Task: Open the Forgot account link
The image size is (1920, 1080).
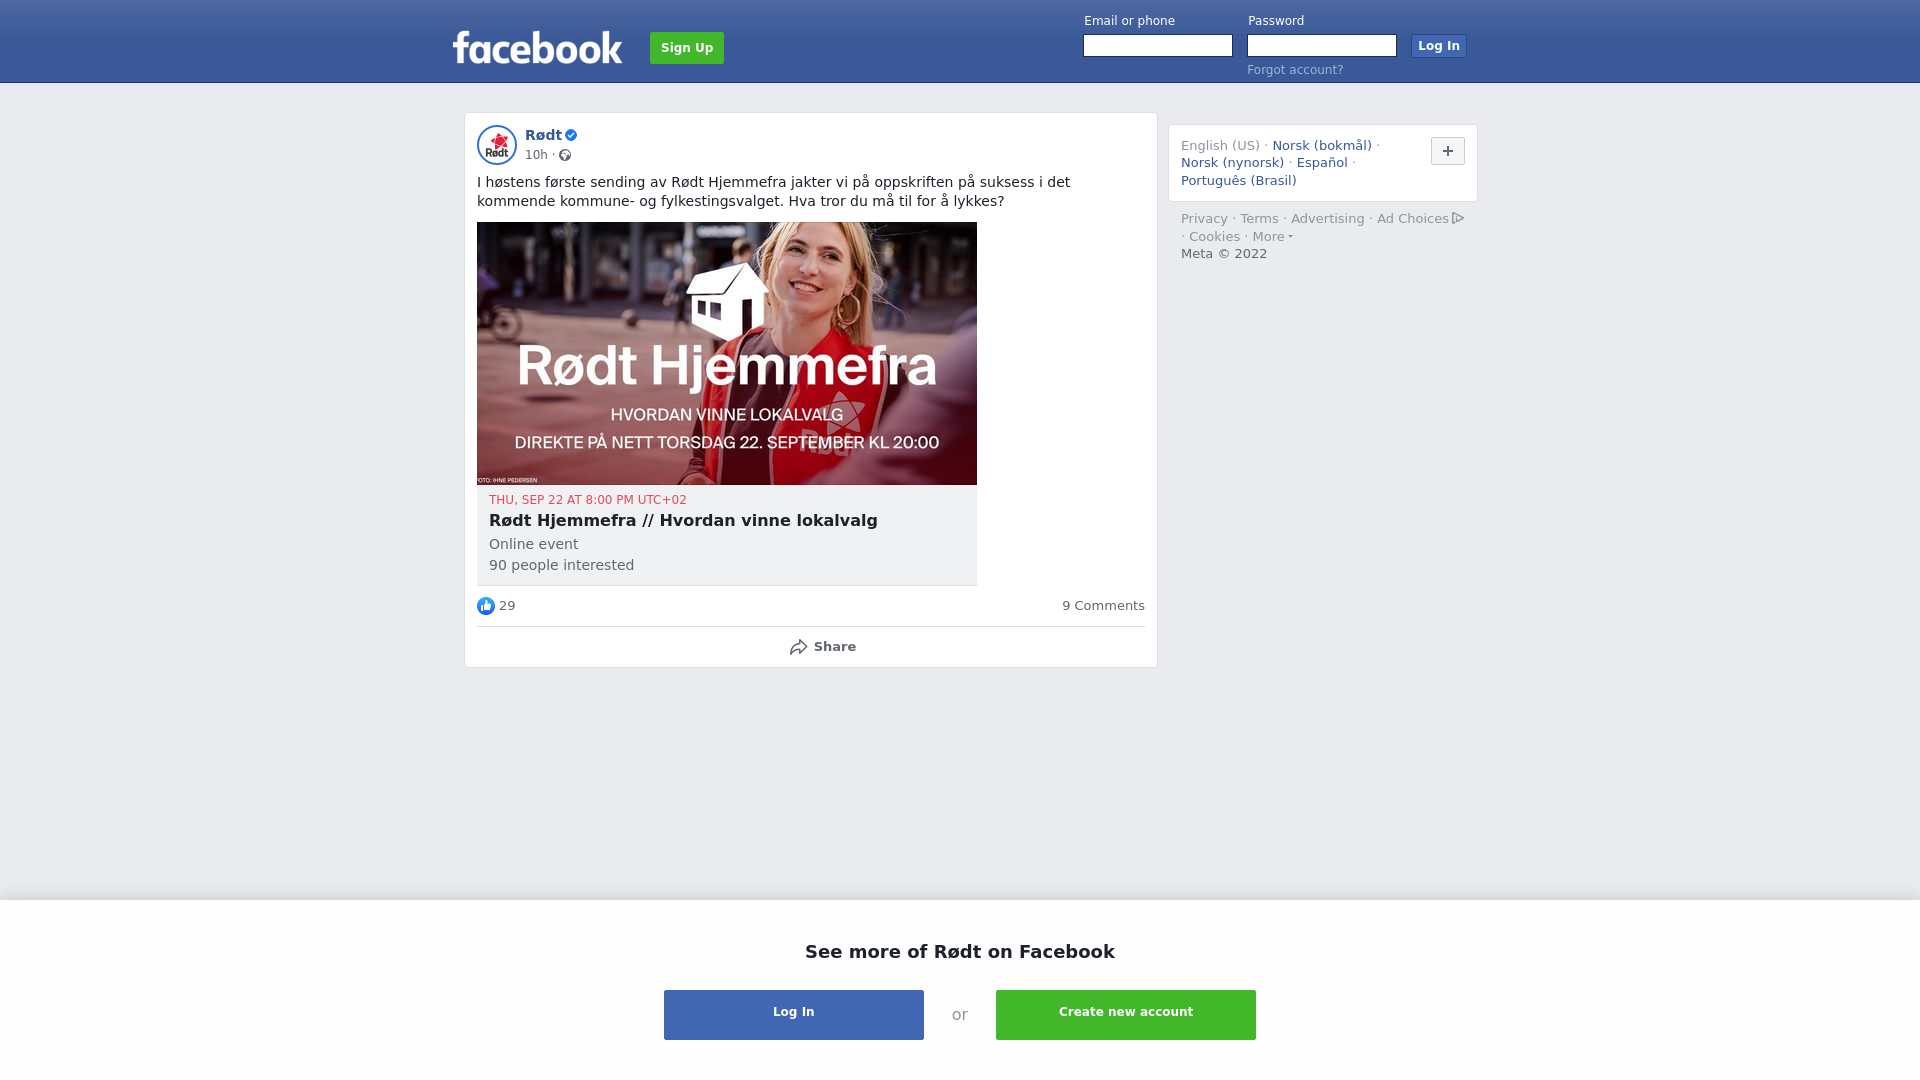Action: 1295,70
